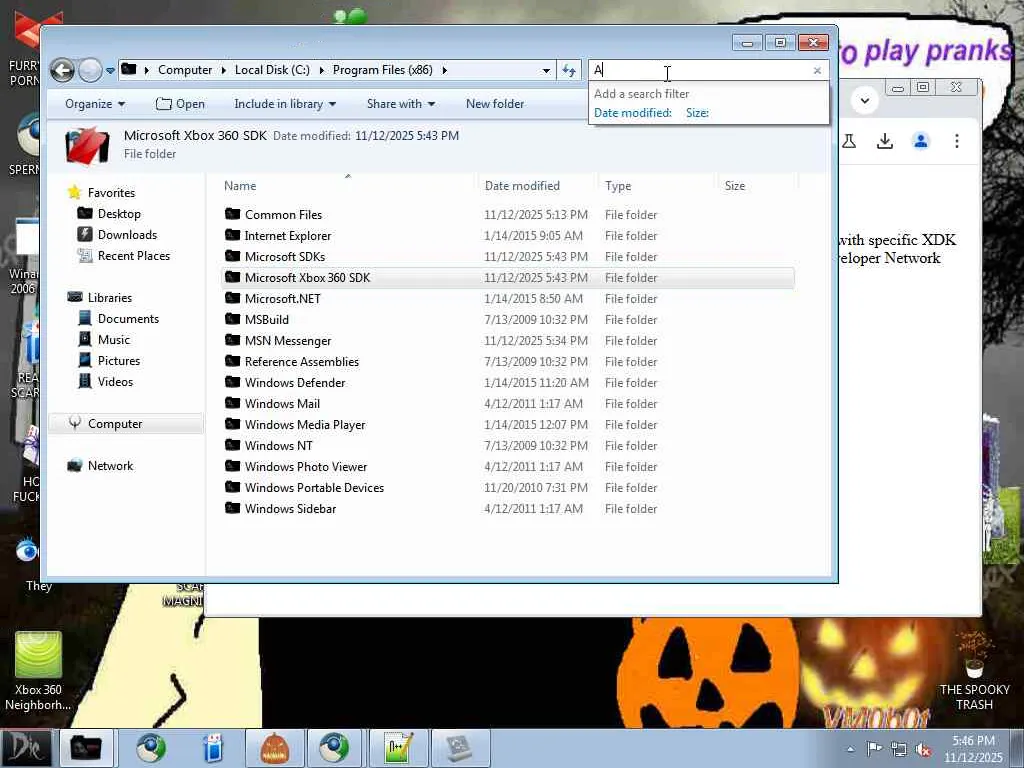Select the Windows Sidebar folder
The image size is (1024, 768).
tap(290, 509)
